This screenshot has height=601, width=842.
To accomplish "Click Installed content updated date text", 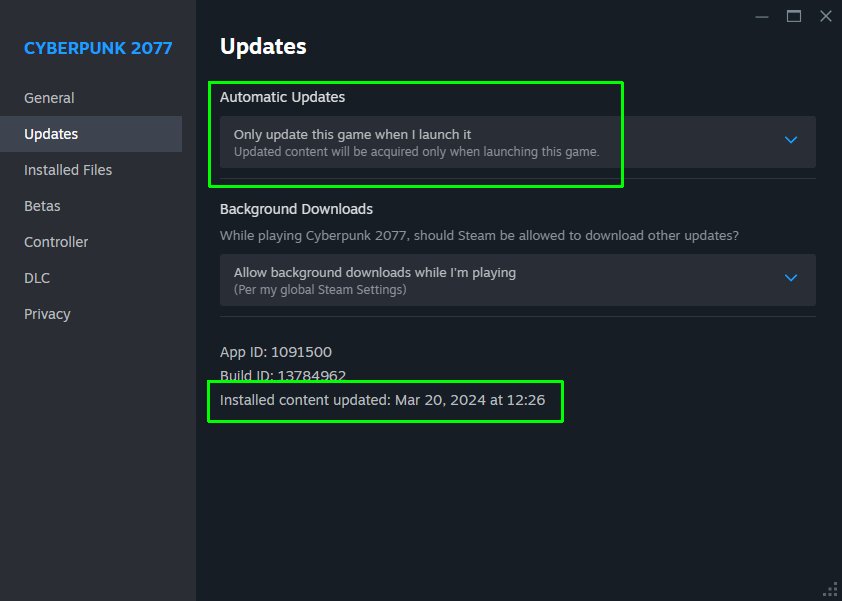I will (x=382, y=400).
